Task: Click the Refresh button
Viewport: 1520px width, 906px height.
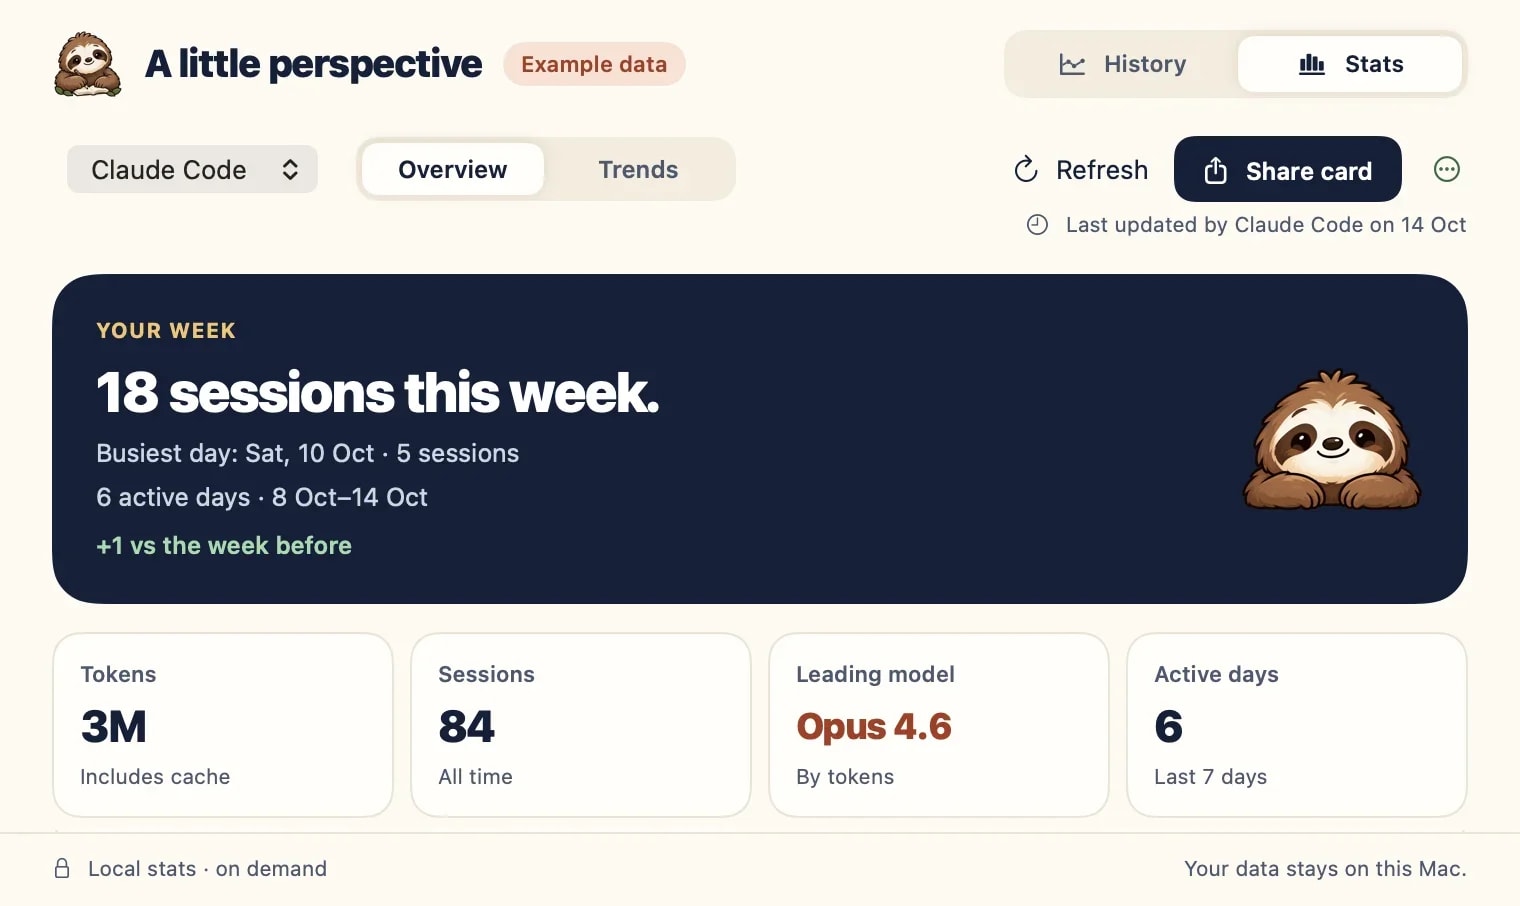Action: point(1081,170)
